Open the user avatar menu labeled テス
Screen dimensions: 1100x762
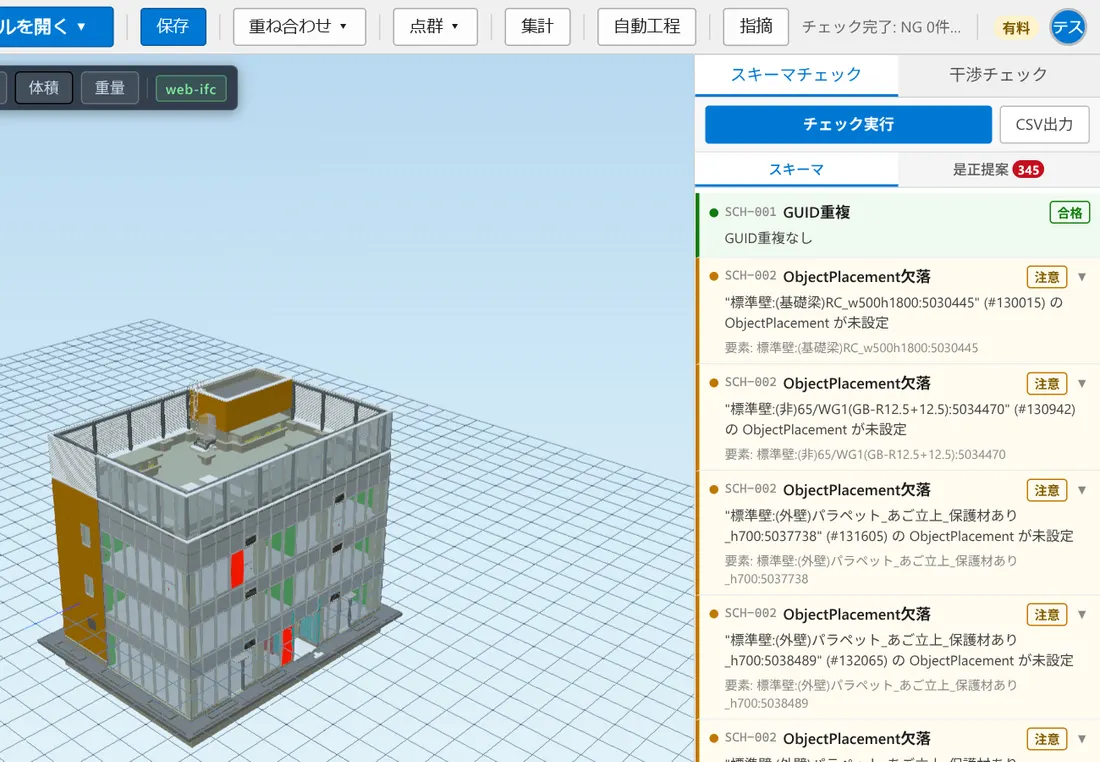(1068, 28)
